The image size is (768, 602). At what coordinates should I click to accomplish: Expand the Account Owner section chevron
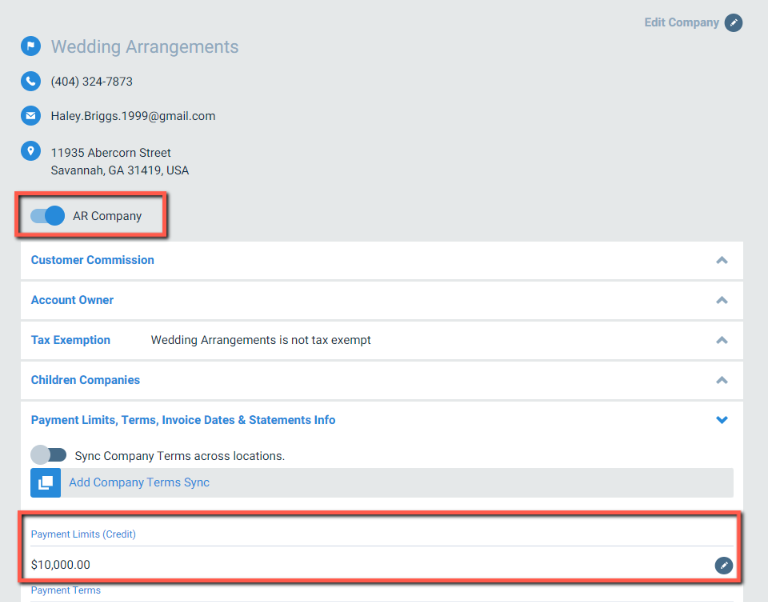point(721,300)
